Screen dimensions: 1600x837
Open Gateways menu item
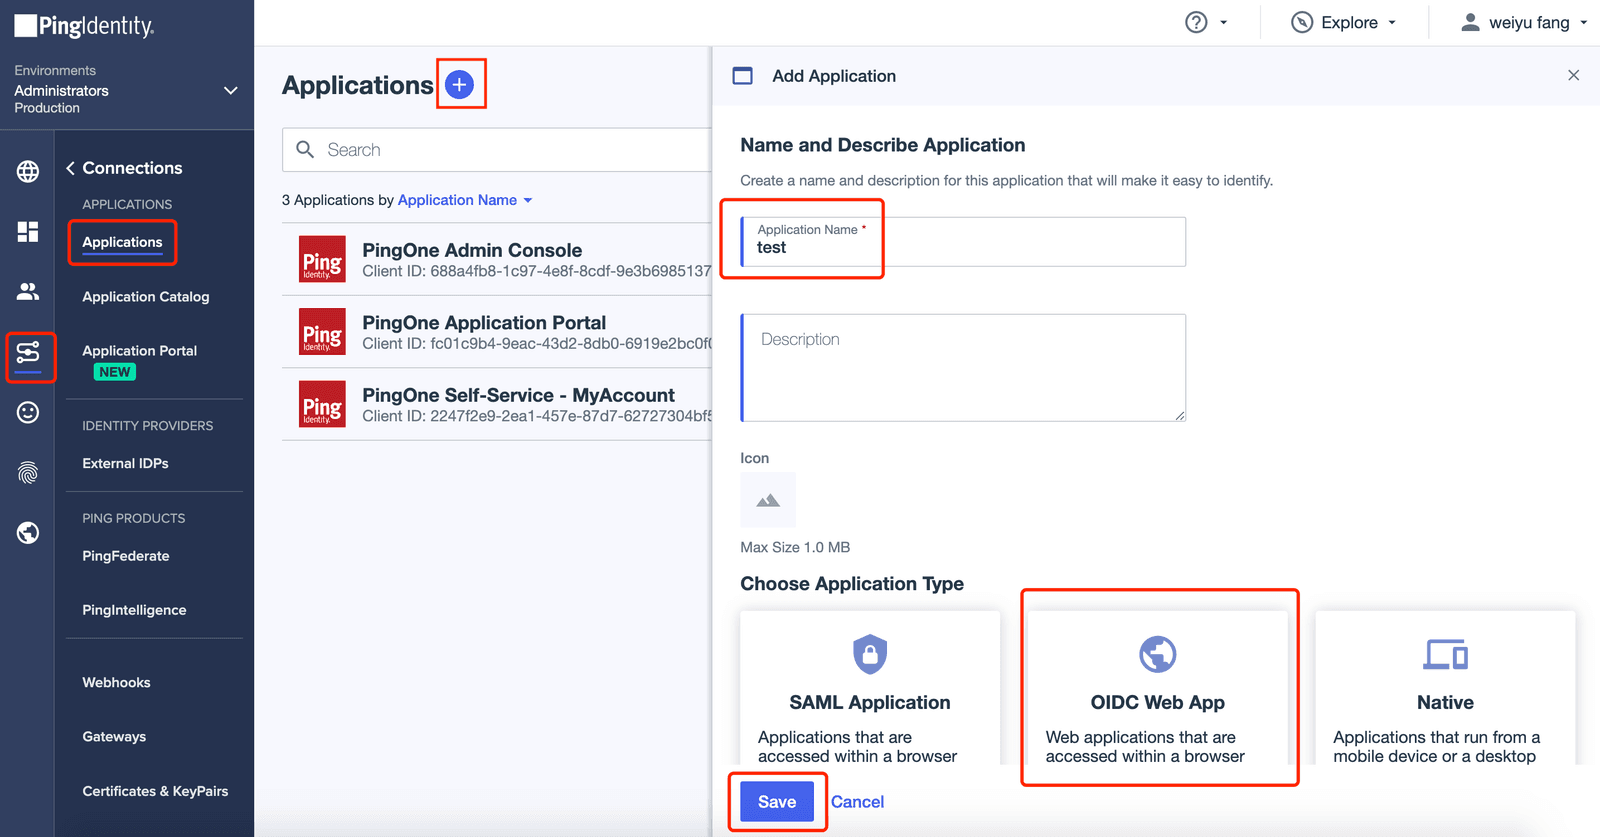[114, 736]
